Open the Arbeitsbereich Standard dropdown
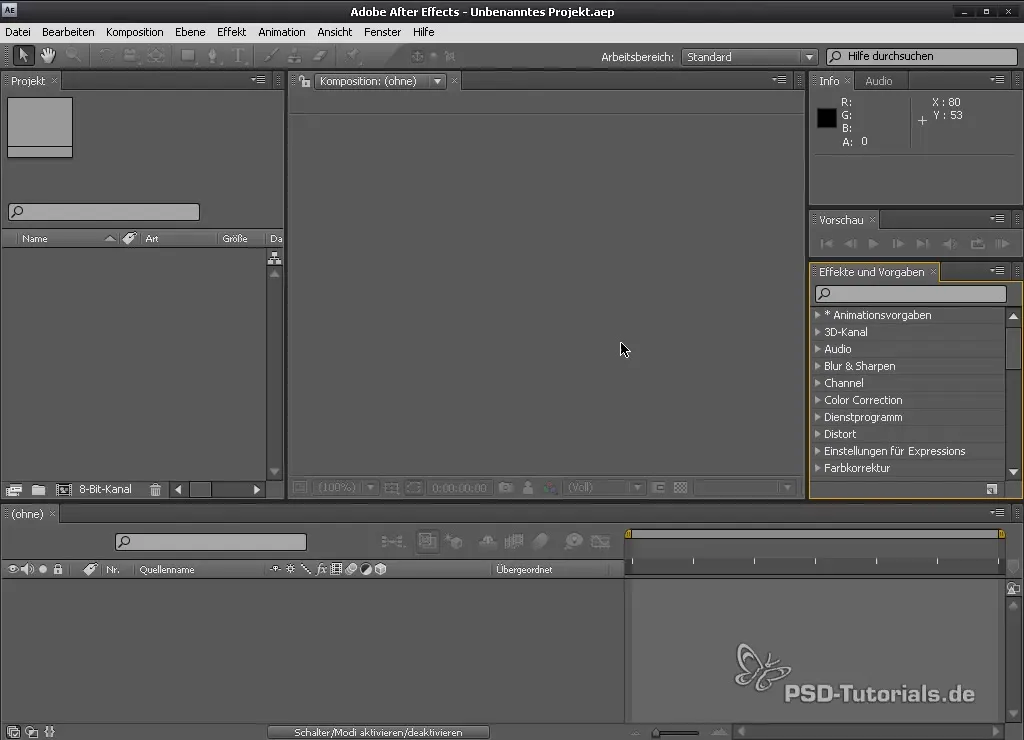The width and height of the screenshot is (1024, 740). coord(750,57)
